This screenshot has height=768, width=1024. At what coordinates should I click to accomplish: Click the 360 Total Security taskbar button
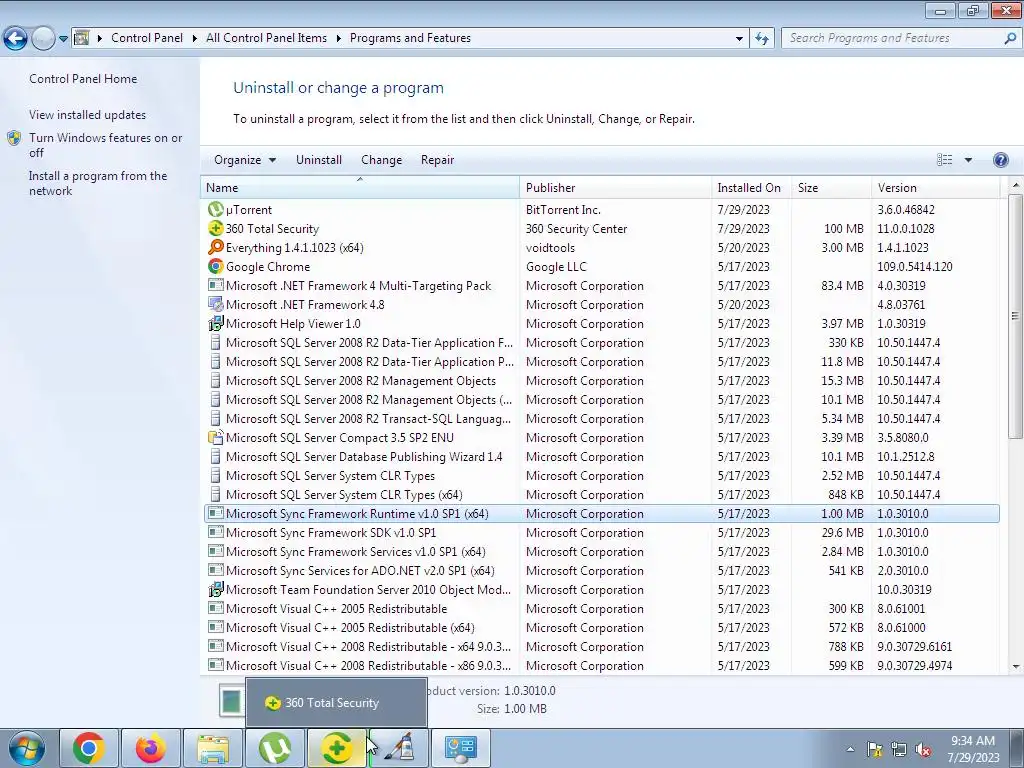(337, 748)
